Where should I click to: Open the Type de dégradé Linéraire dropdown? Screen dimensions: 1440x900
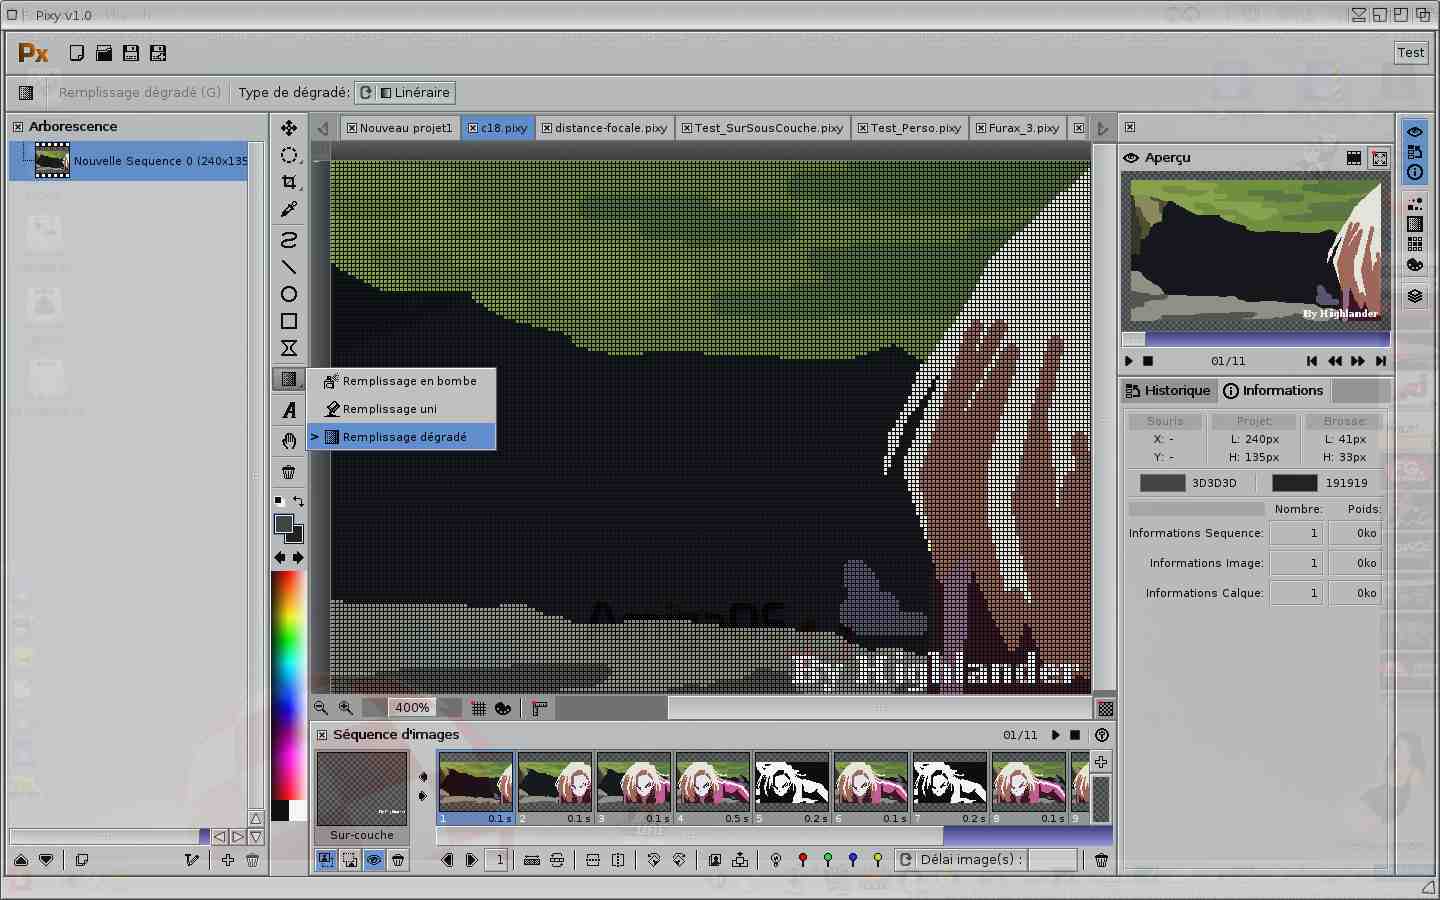pyautogui.click(x=406, y=93)
